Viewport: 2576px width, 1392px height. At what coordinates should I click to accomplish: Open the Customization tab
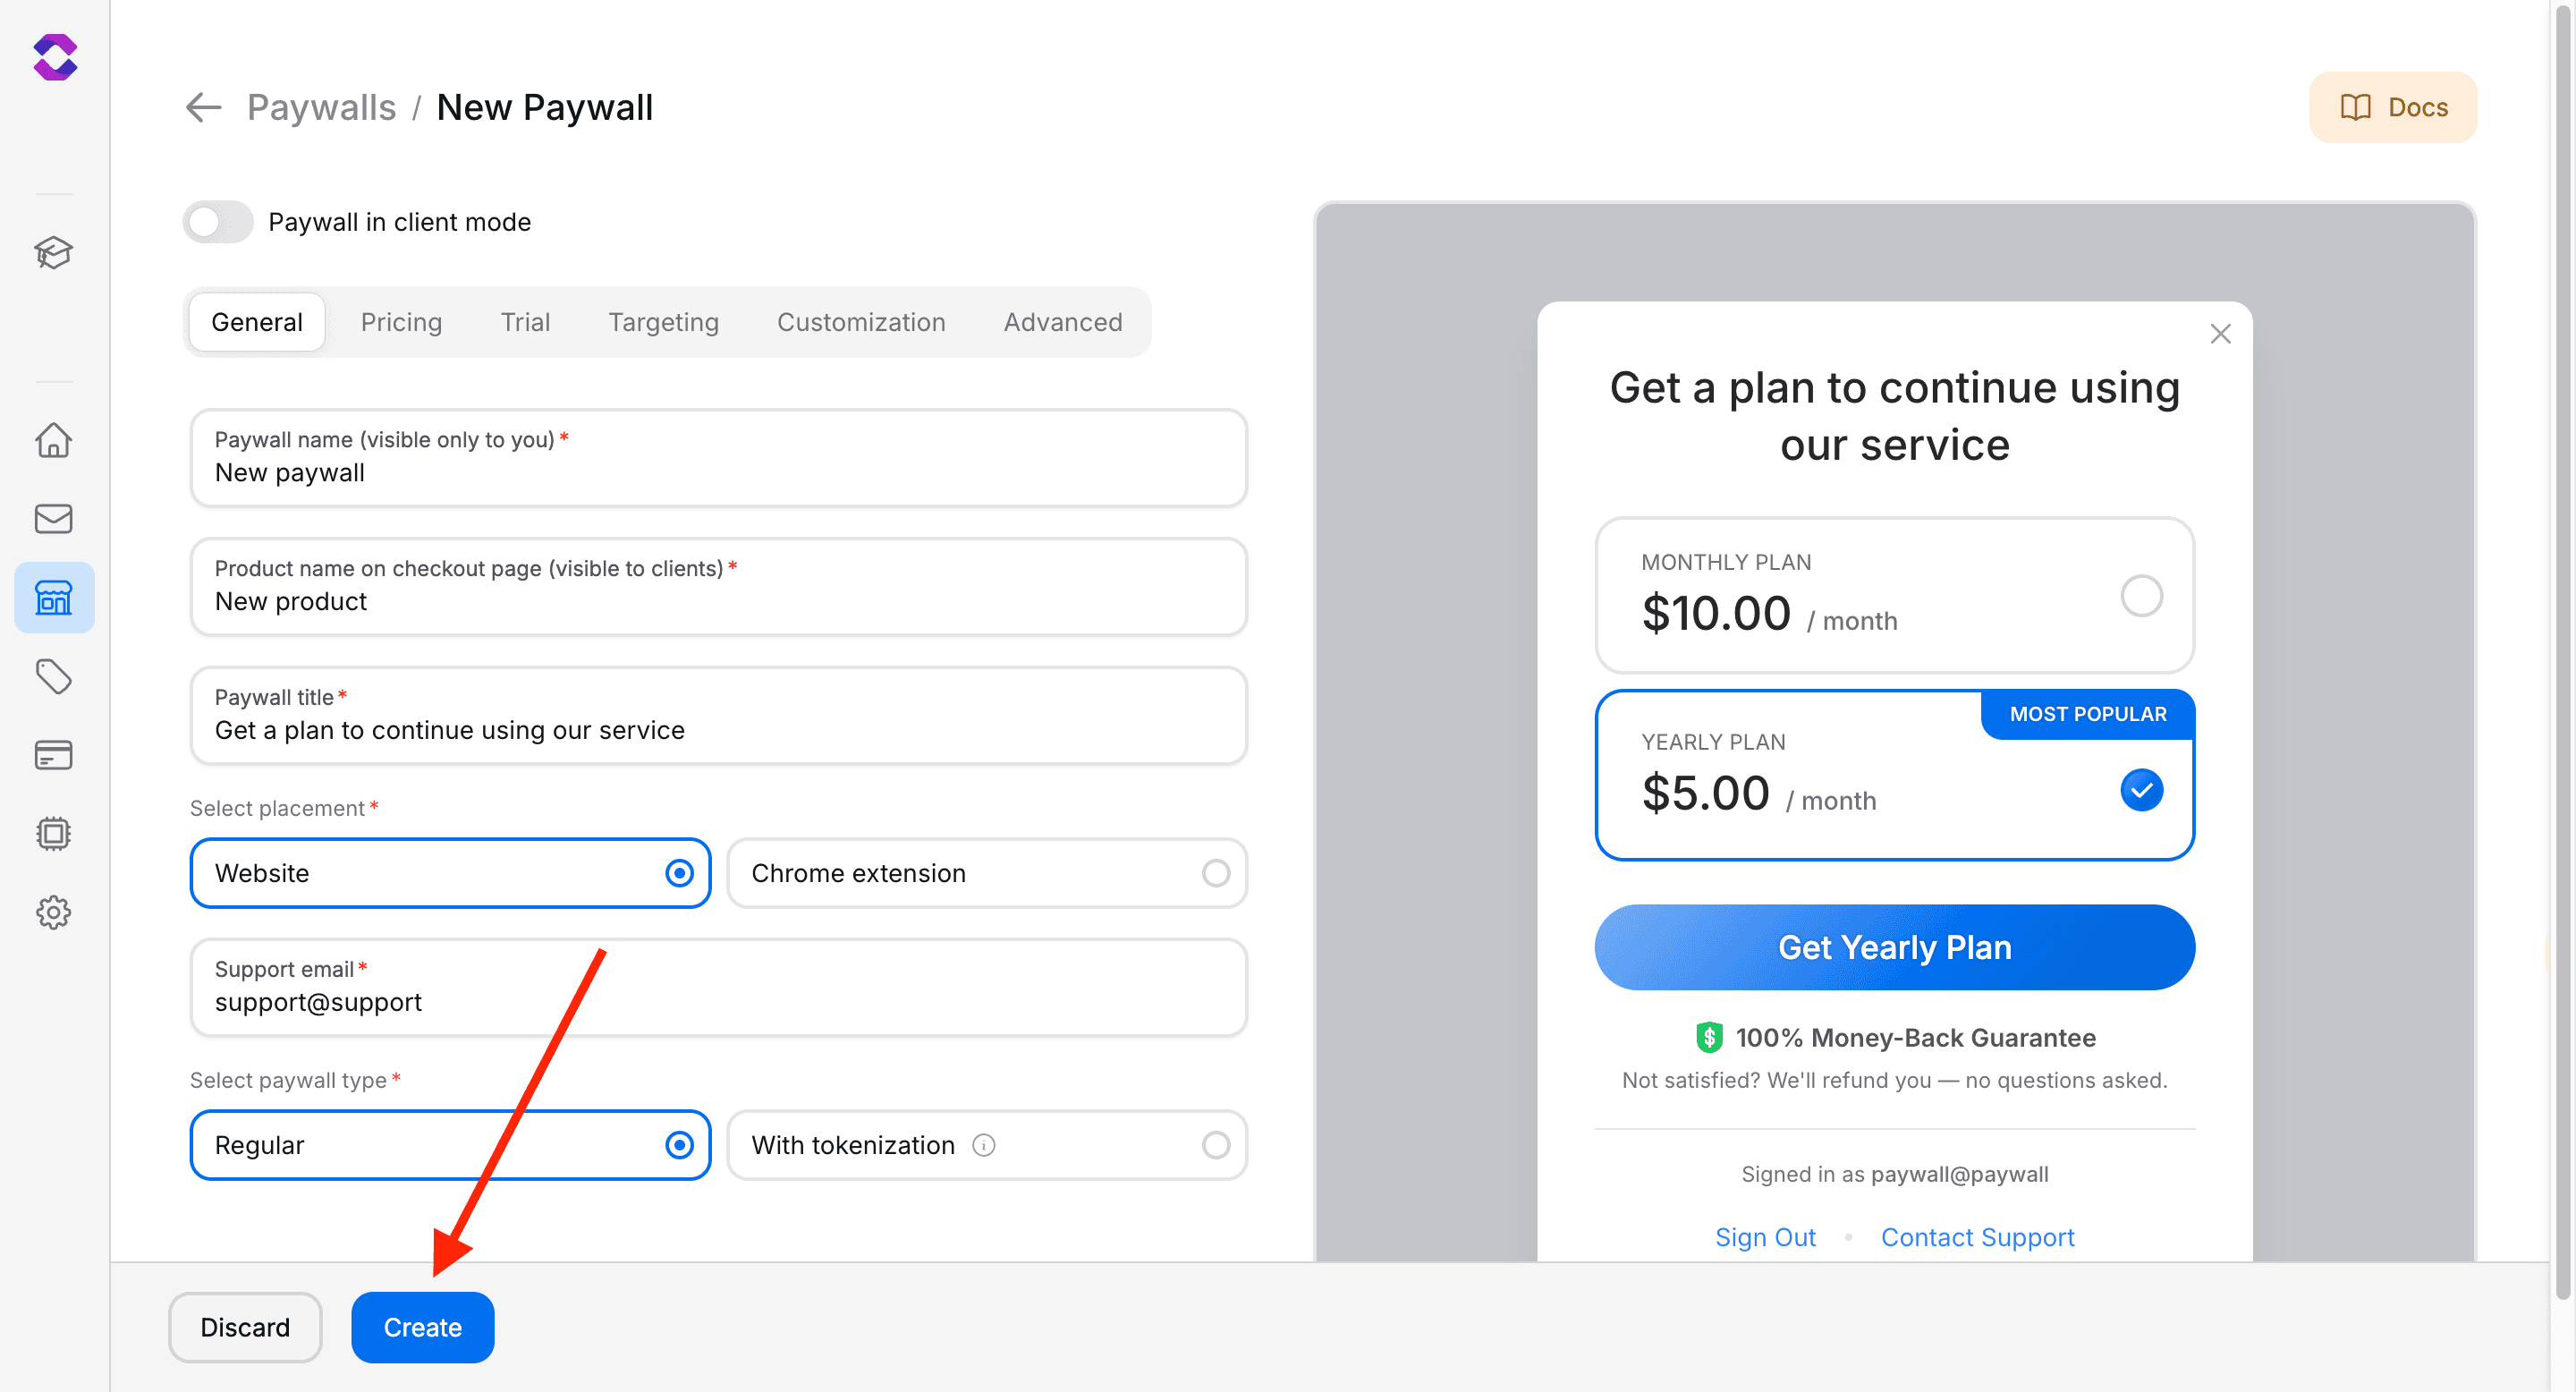tap(861, 322)
